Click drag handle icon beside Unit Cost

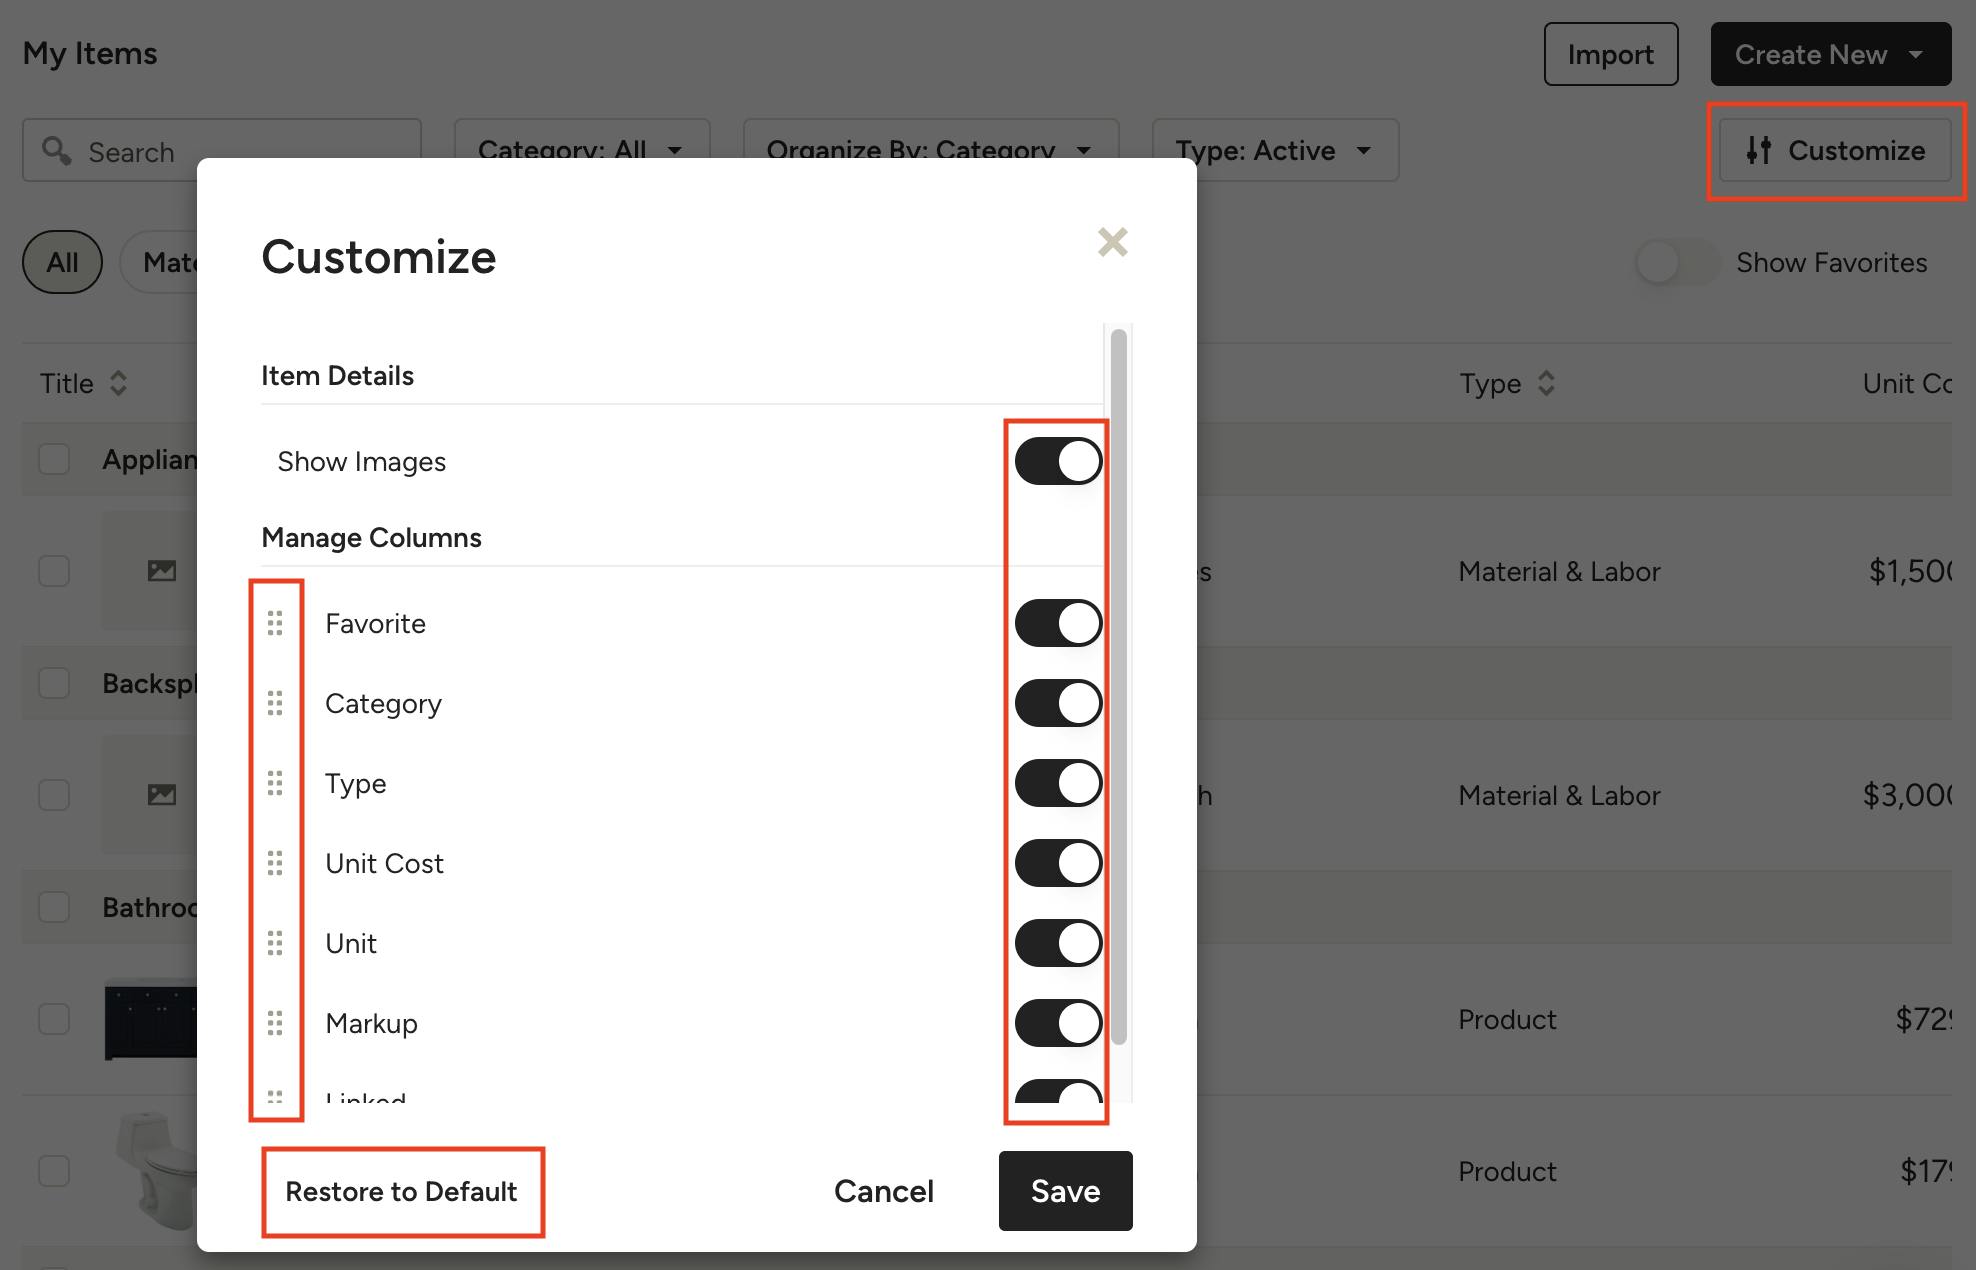(275, 863)
